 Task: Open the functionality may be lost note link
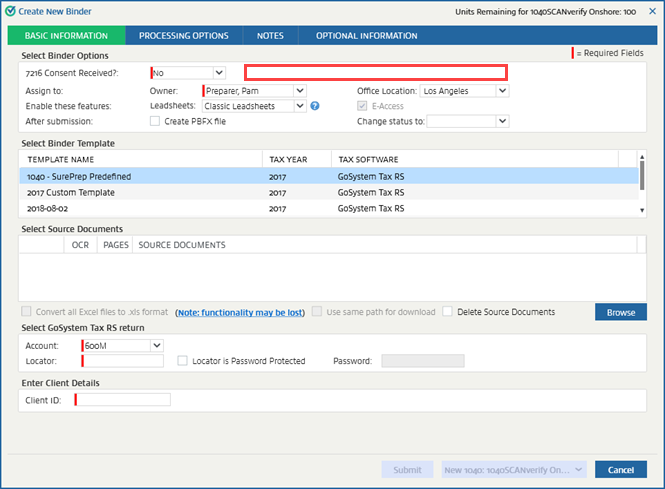[x=239, y=312]
